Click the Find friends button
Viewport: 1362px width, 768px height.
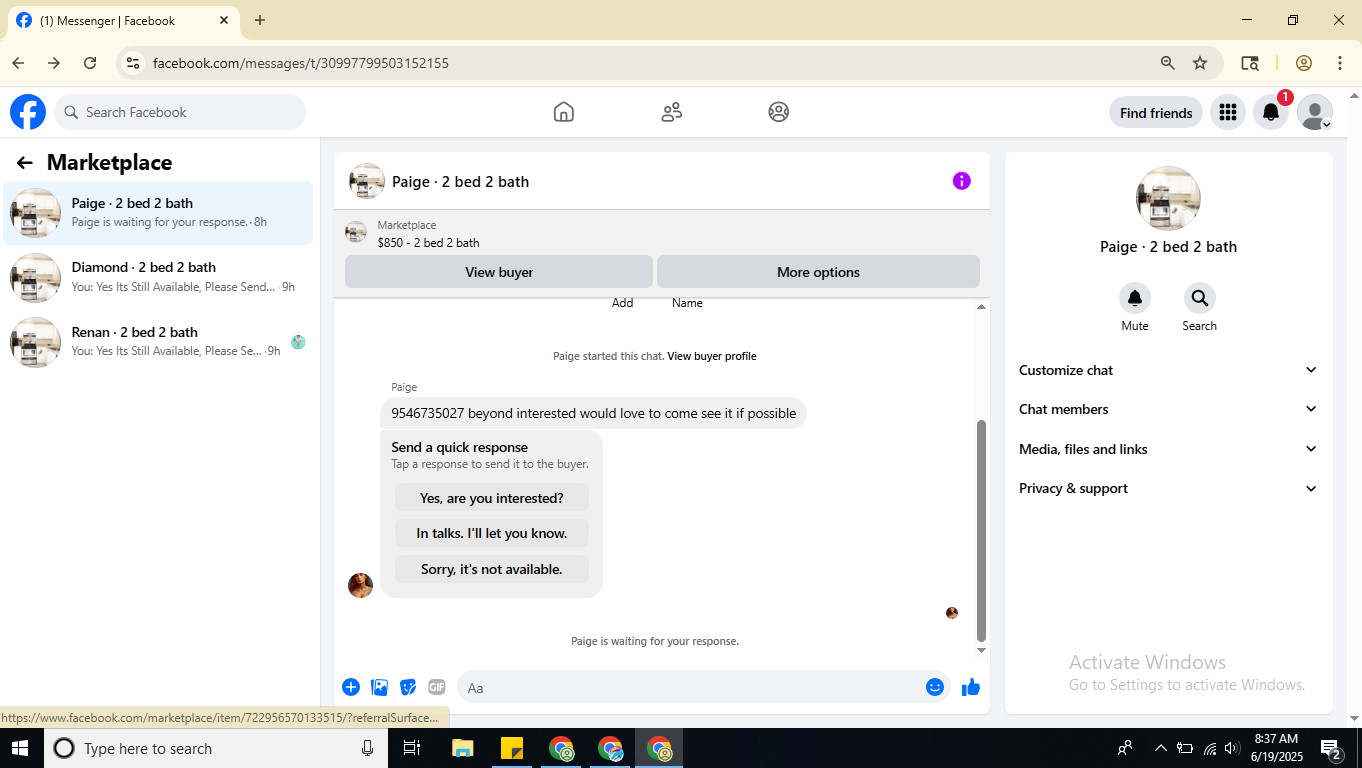click(x=1156, y=112)
